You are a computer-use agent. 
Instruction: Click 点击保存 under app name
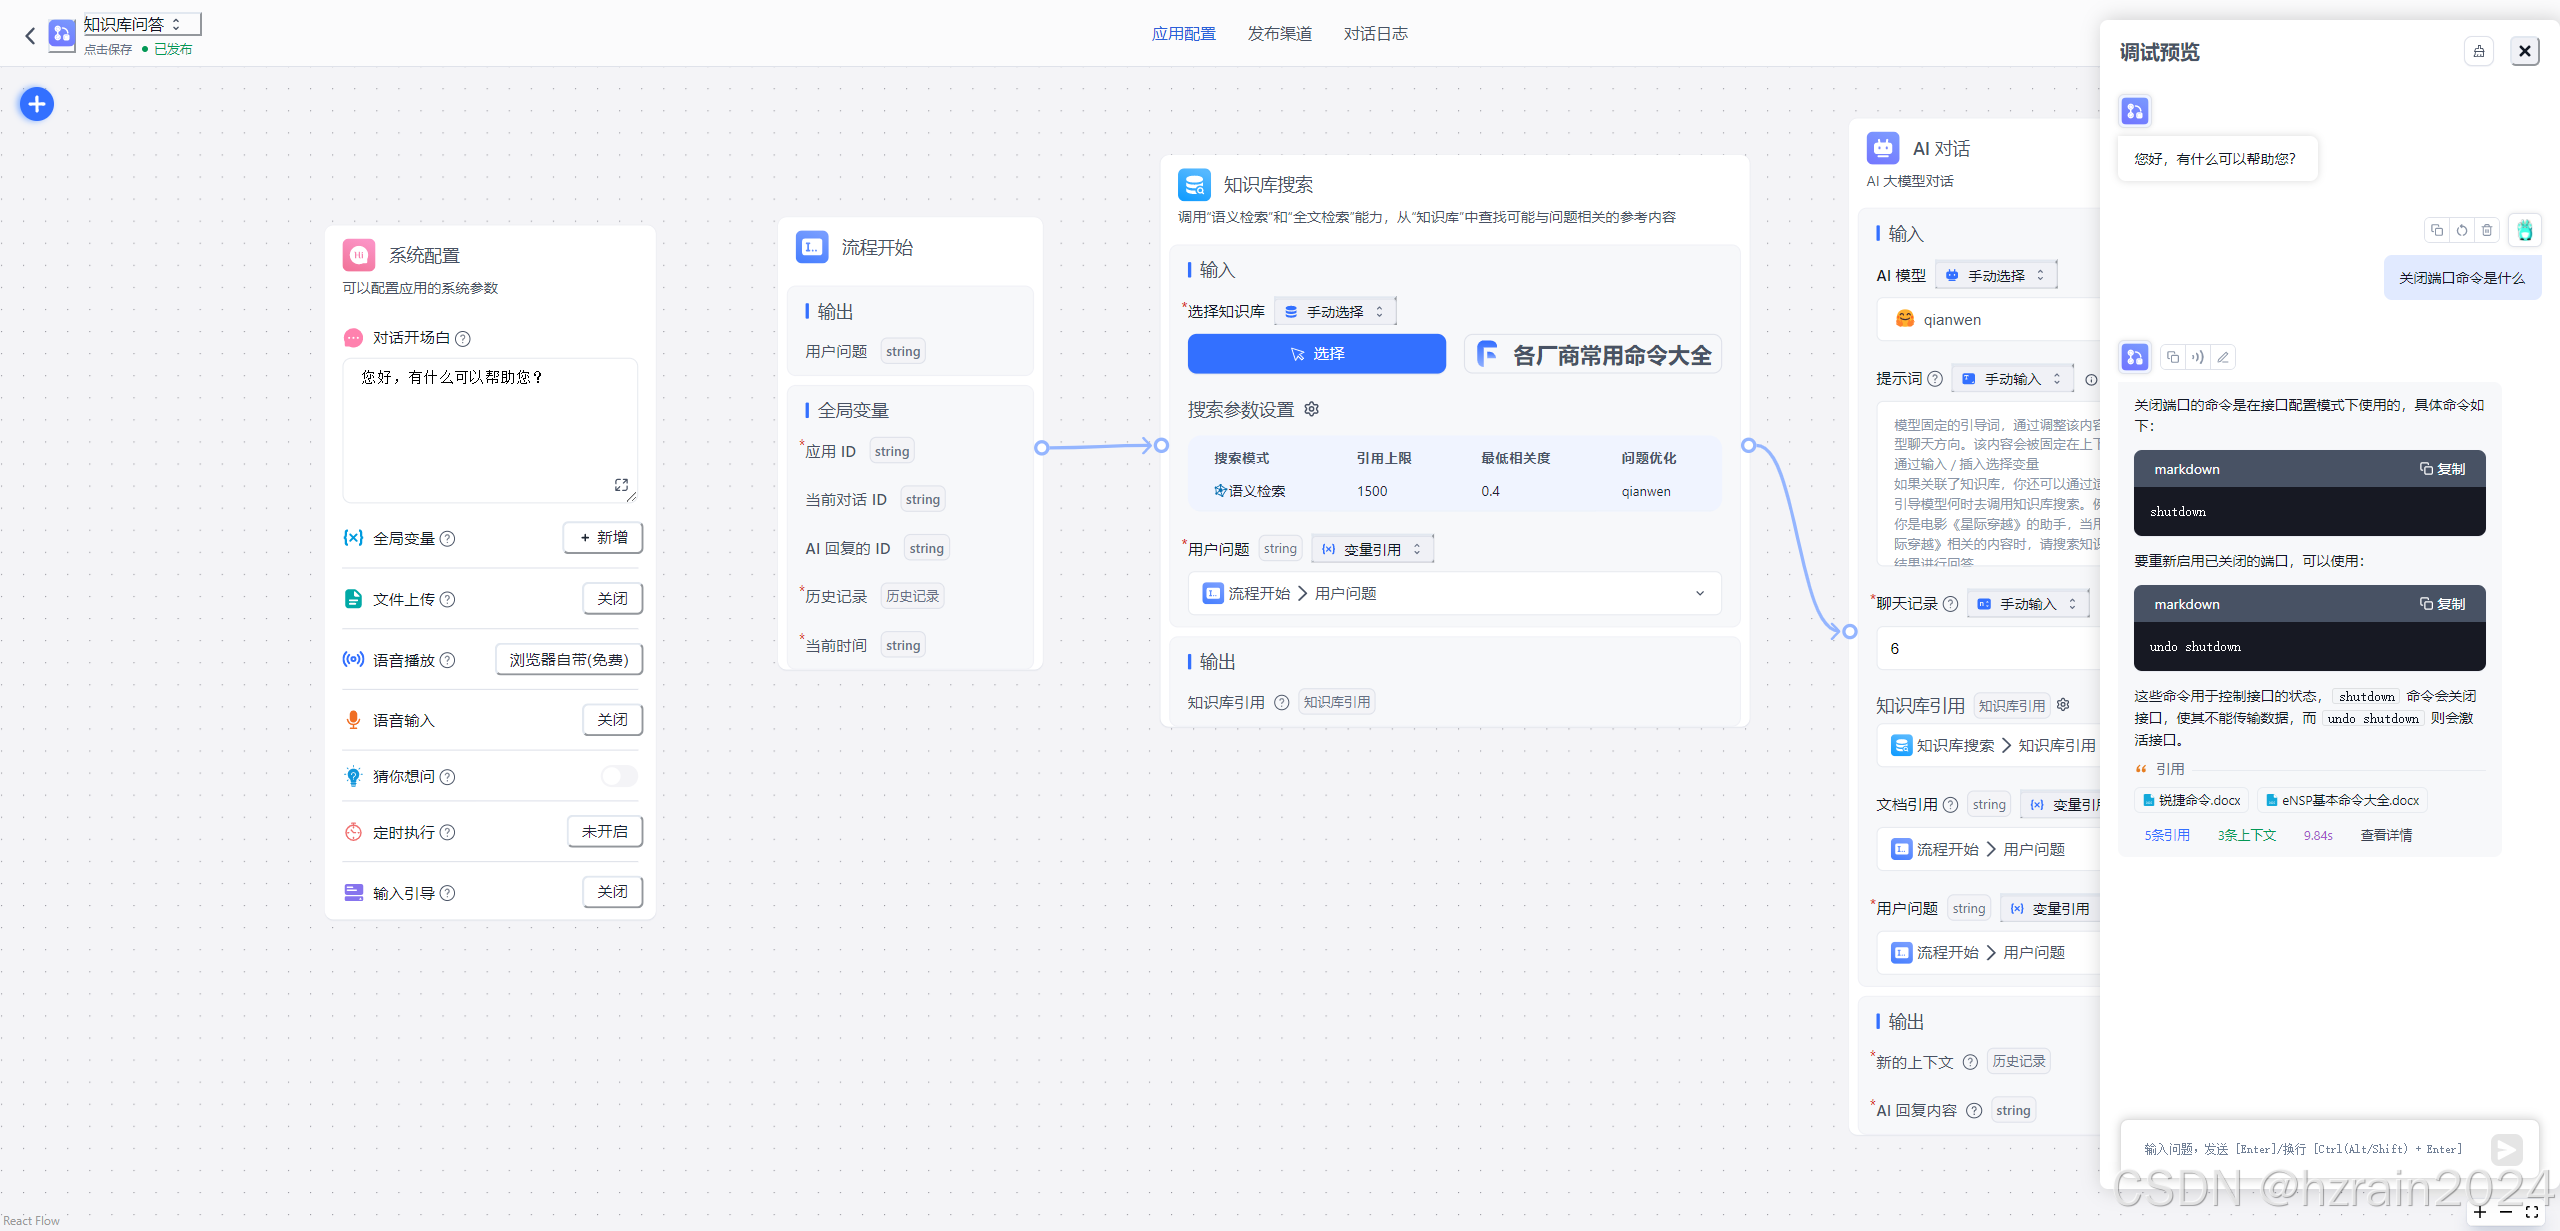coord(108,50)
